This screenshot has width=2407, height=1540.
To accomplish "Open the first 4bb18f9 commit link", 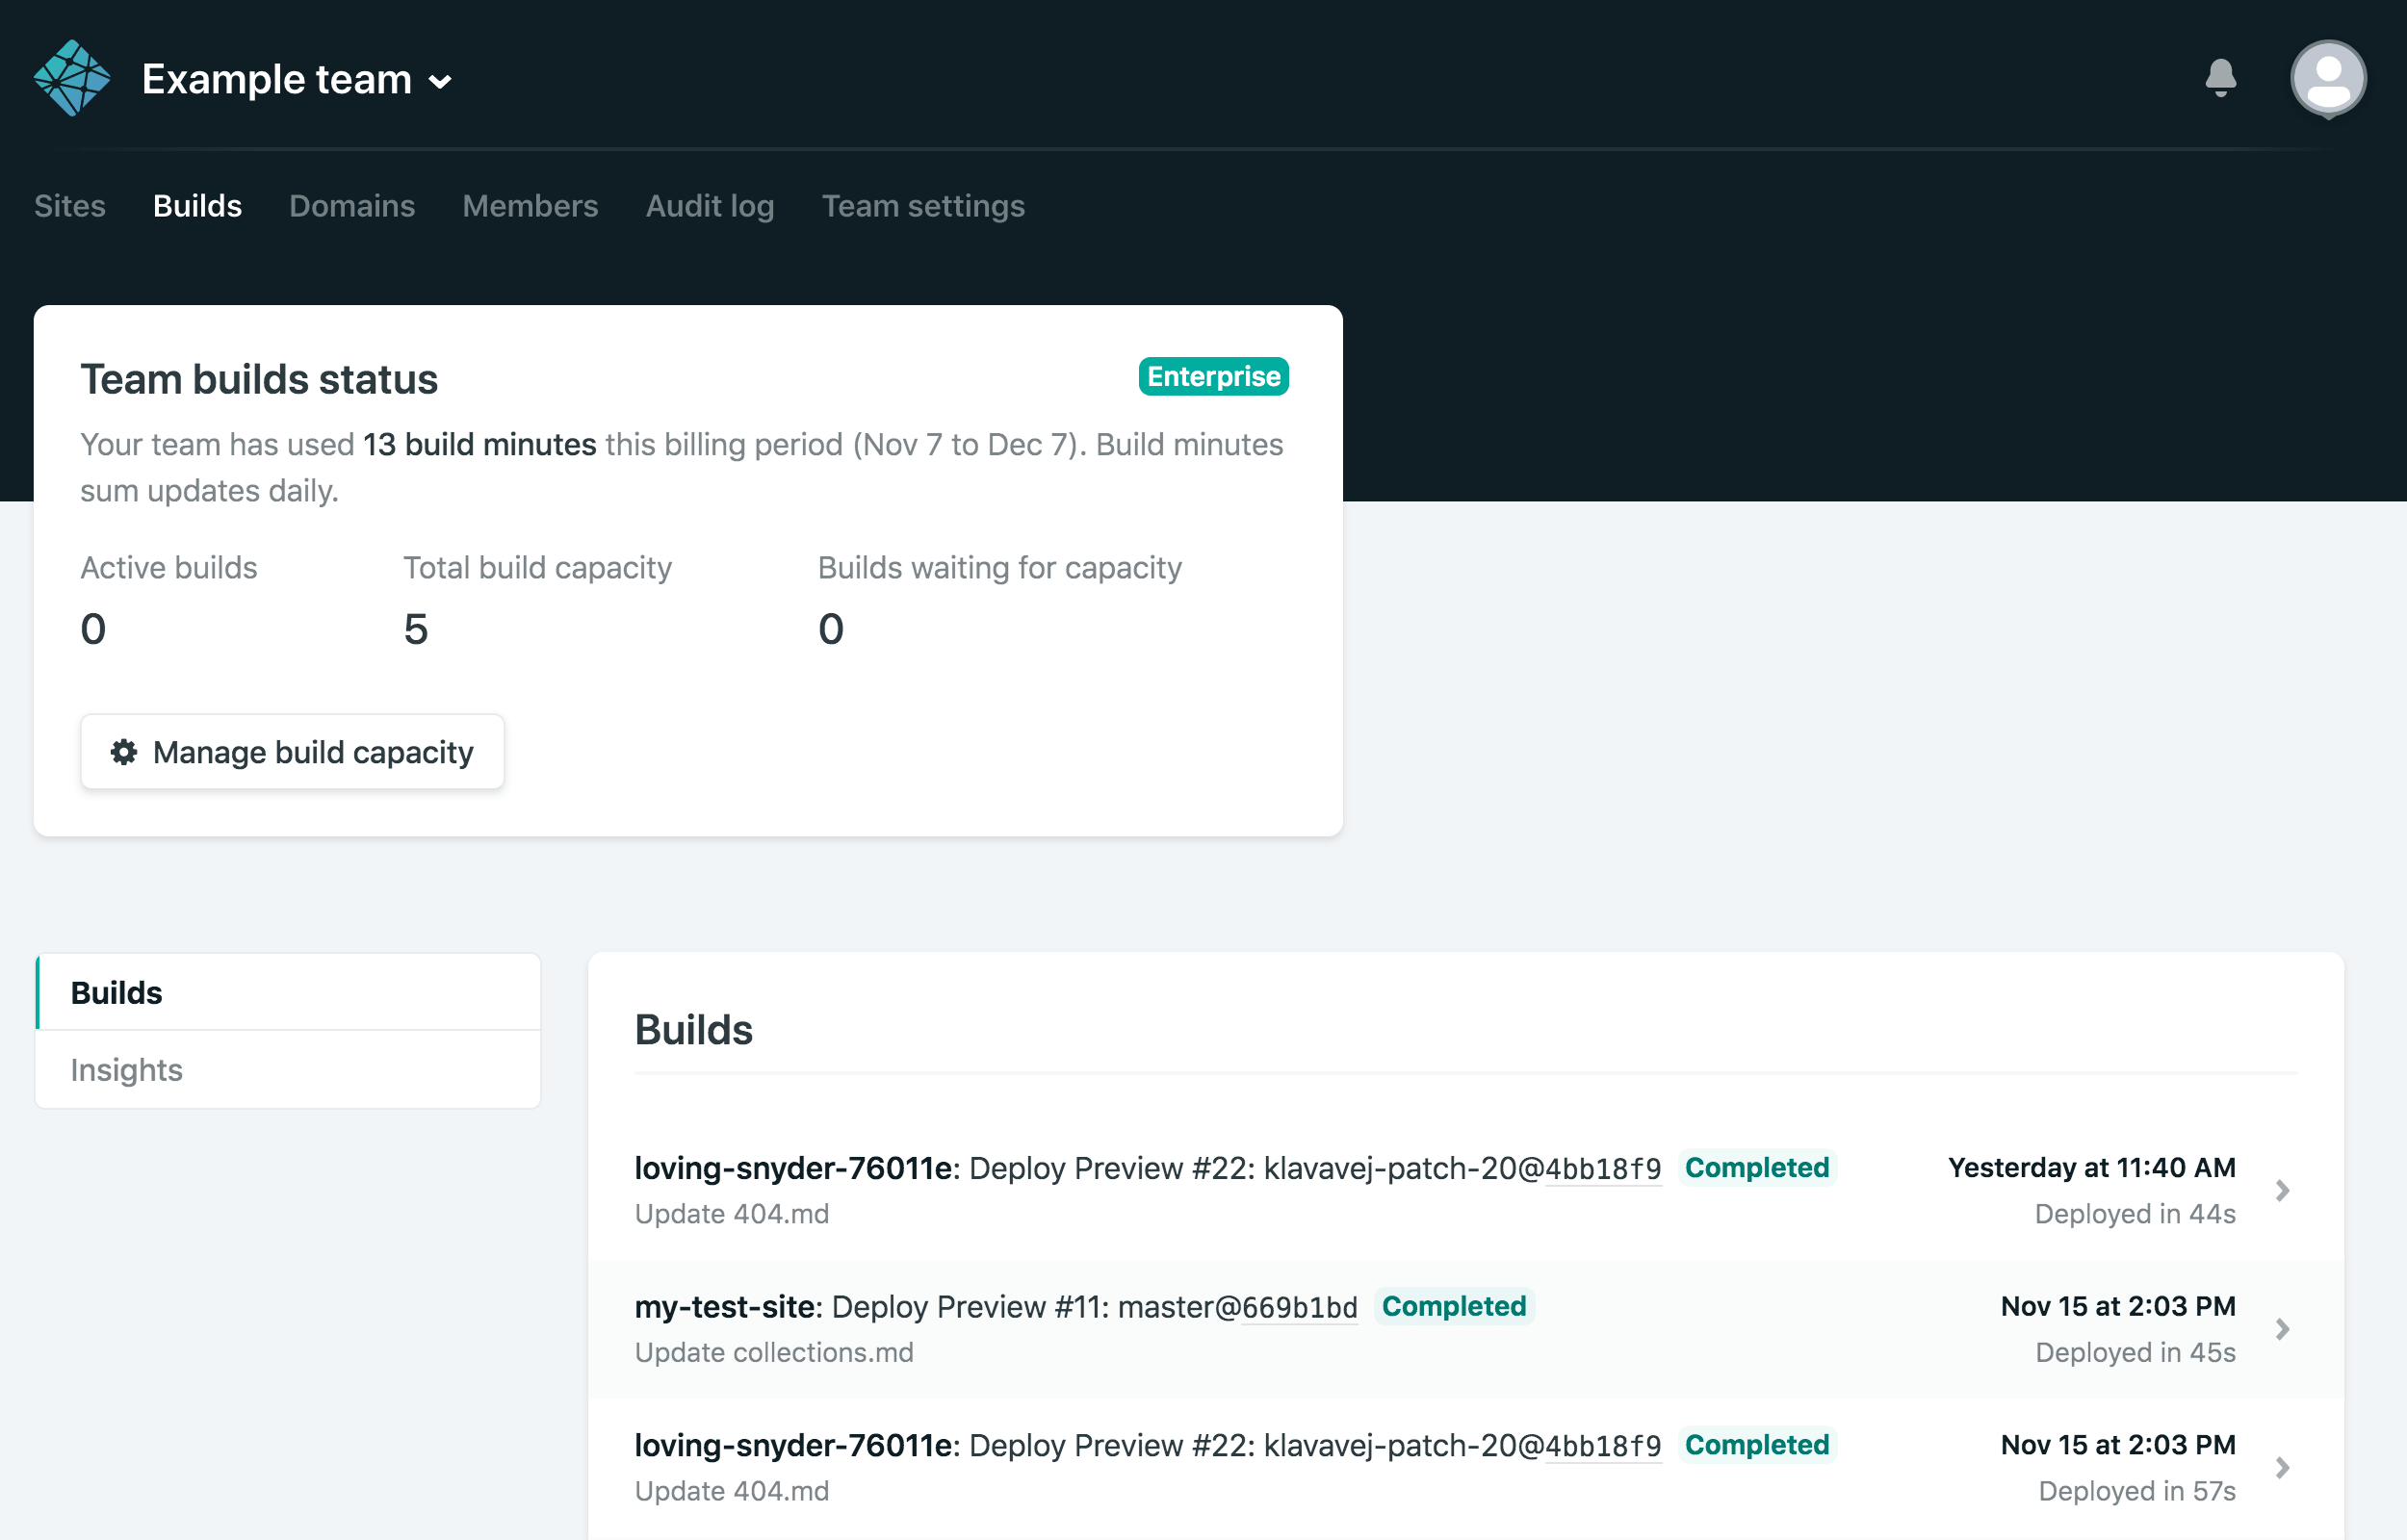I will 1603,1169.
